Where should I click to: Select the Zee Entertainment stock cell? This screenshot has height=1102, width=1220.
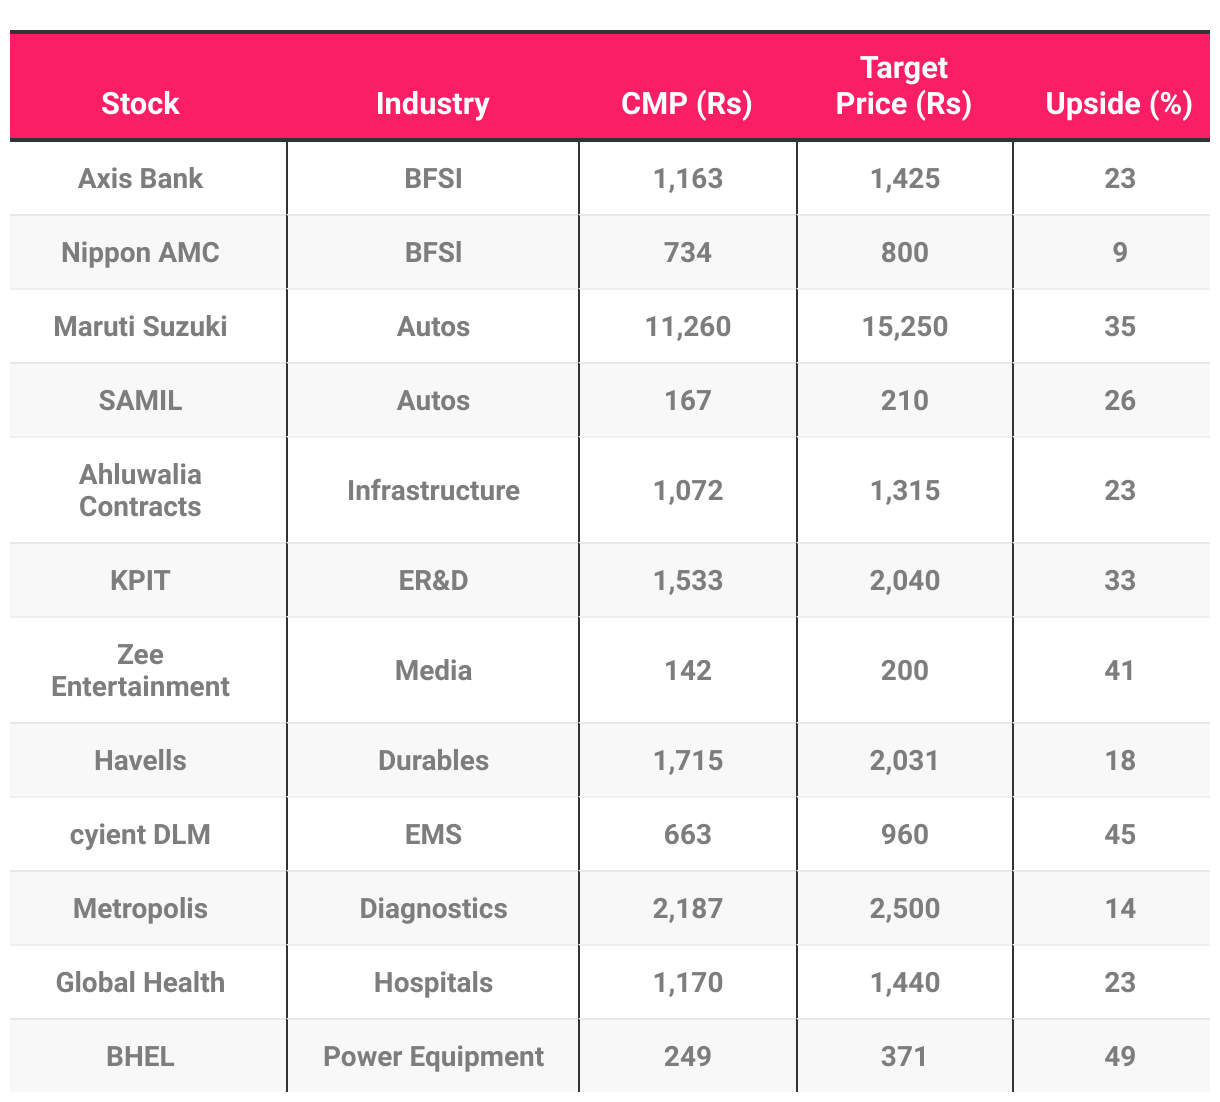click(140, 670)
